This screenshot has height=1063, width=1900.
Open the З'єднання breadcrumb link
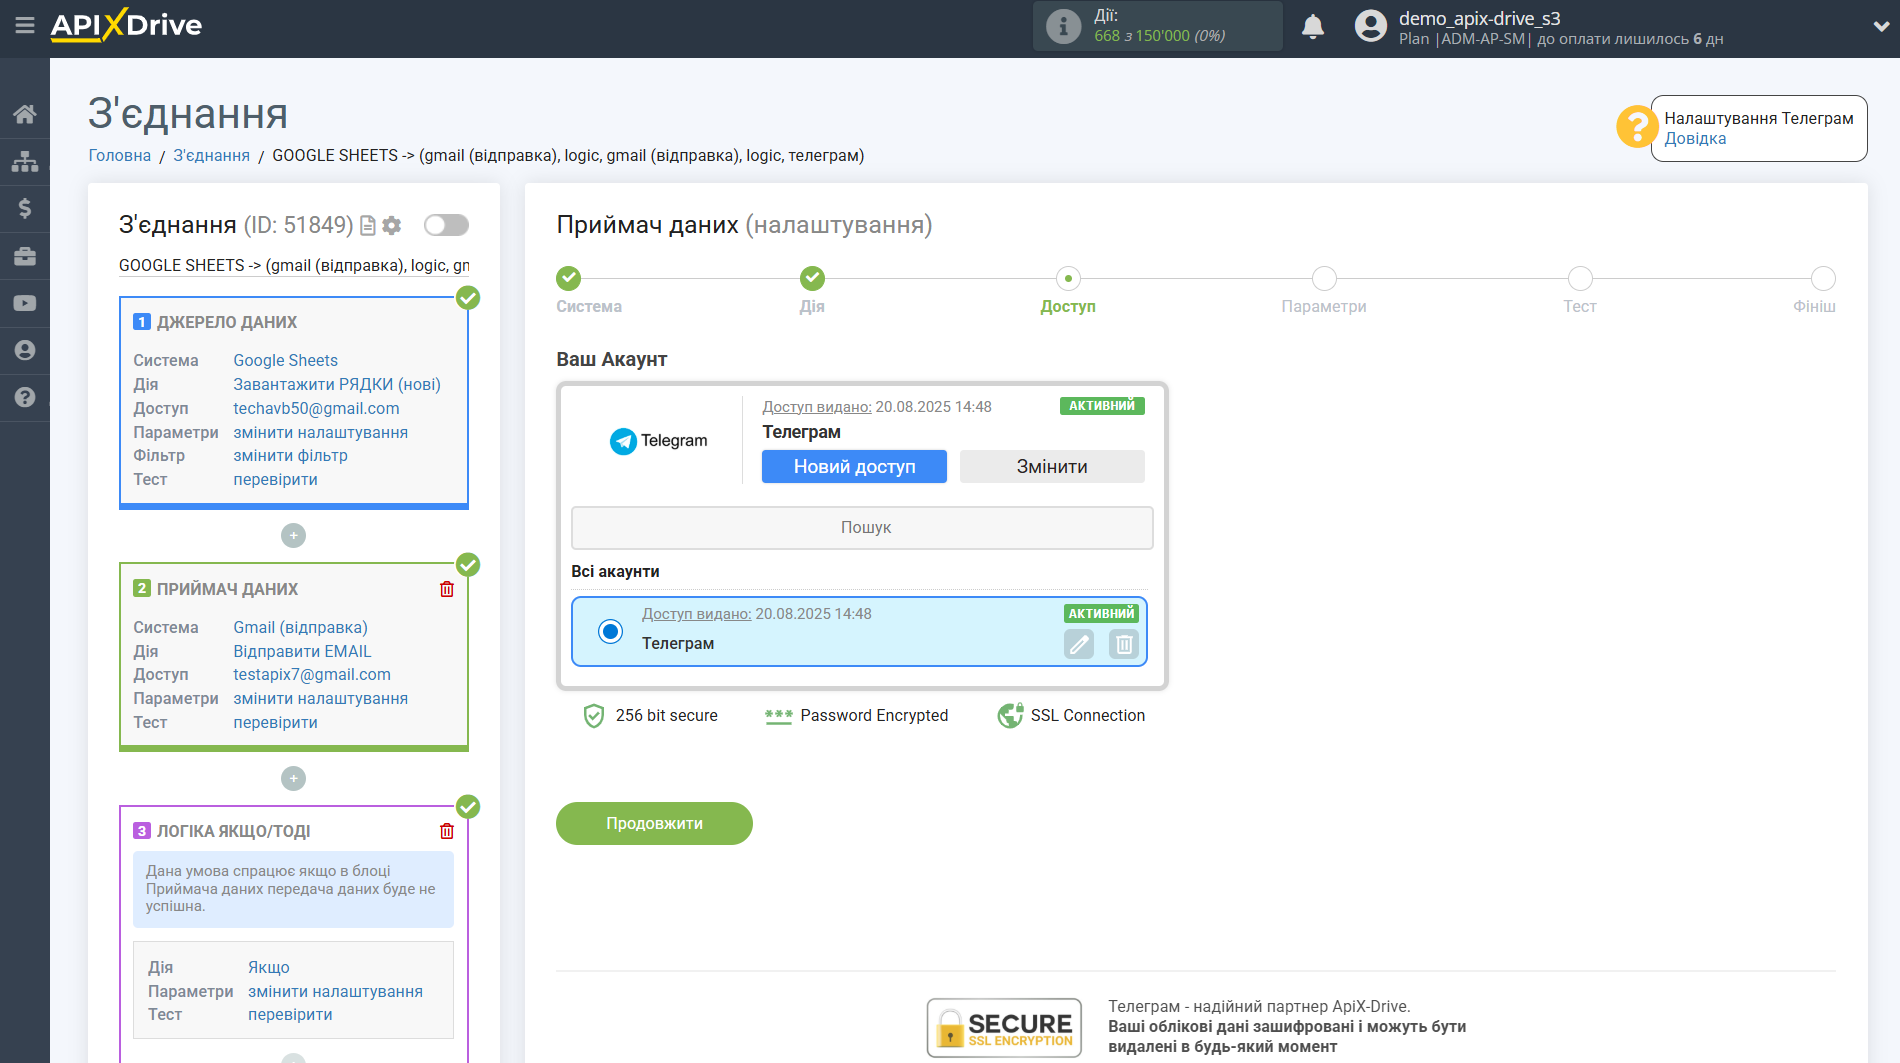click(x=212, y=155)
